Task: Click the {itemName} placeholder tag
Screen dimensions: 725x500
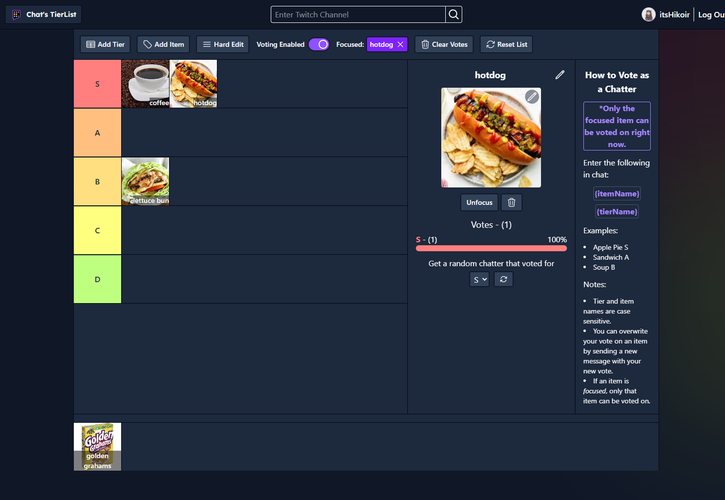Action: coord(617,194)
